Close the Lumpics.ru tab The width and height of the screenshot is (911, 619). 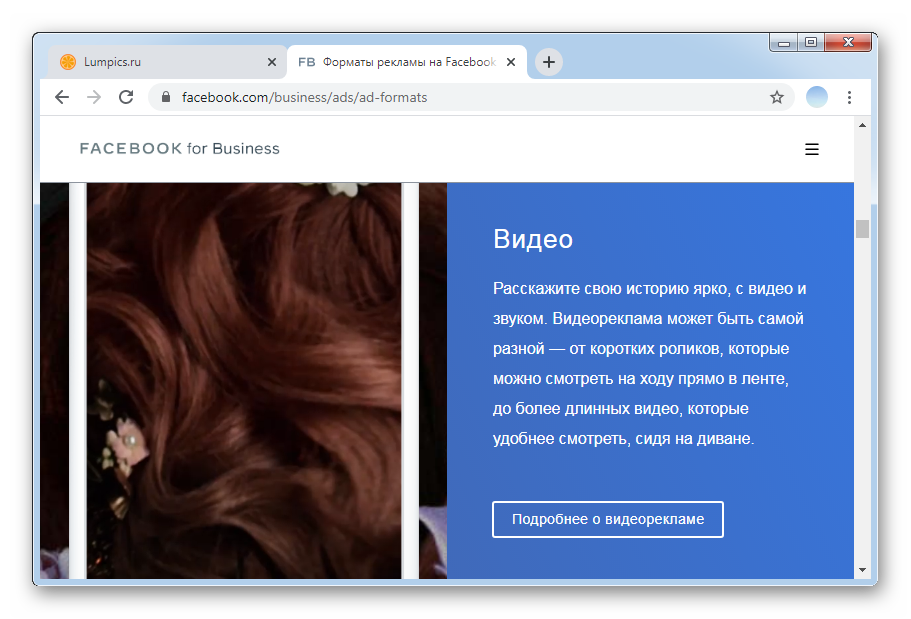click(x=271, y=62)
